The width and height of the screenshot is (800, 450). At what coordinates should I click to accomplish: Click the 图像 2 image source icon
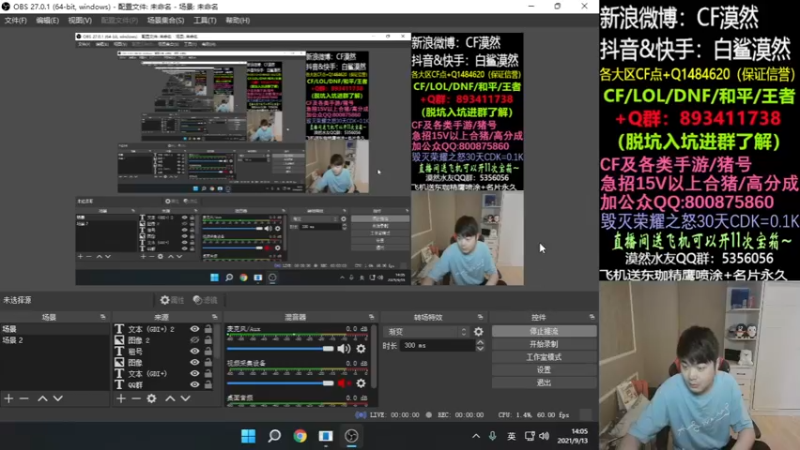(119, 340)
